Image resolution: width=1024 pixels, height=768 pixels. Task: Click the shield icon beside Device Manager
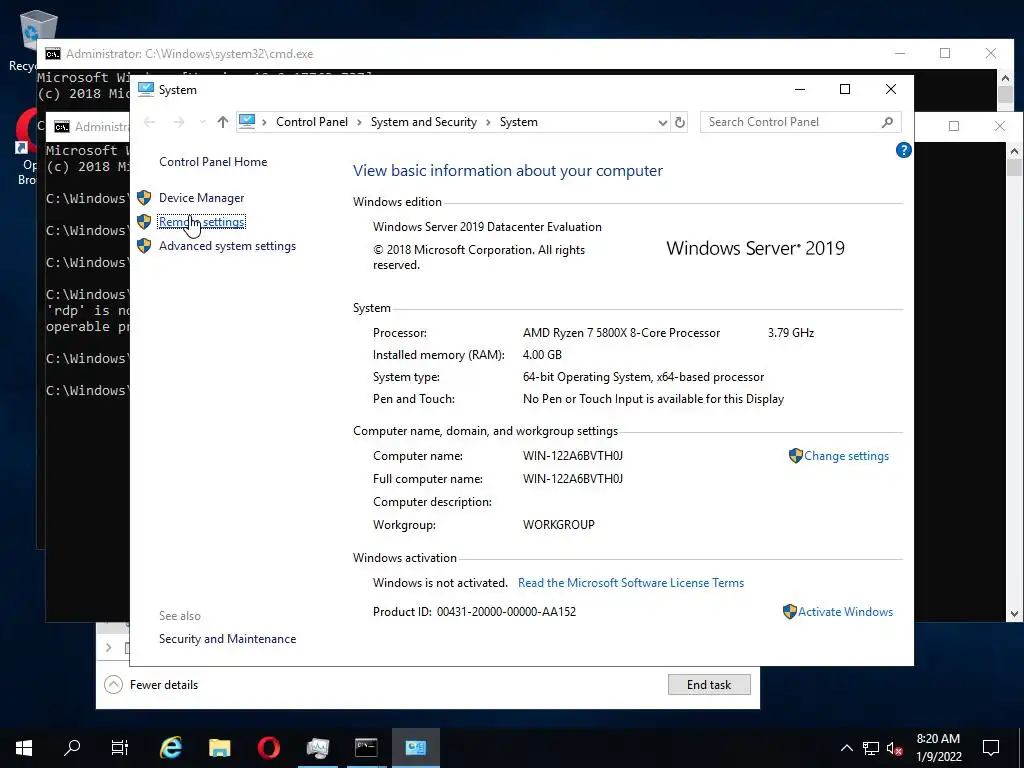[x=144, y=197]
